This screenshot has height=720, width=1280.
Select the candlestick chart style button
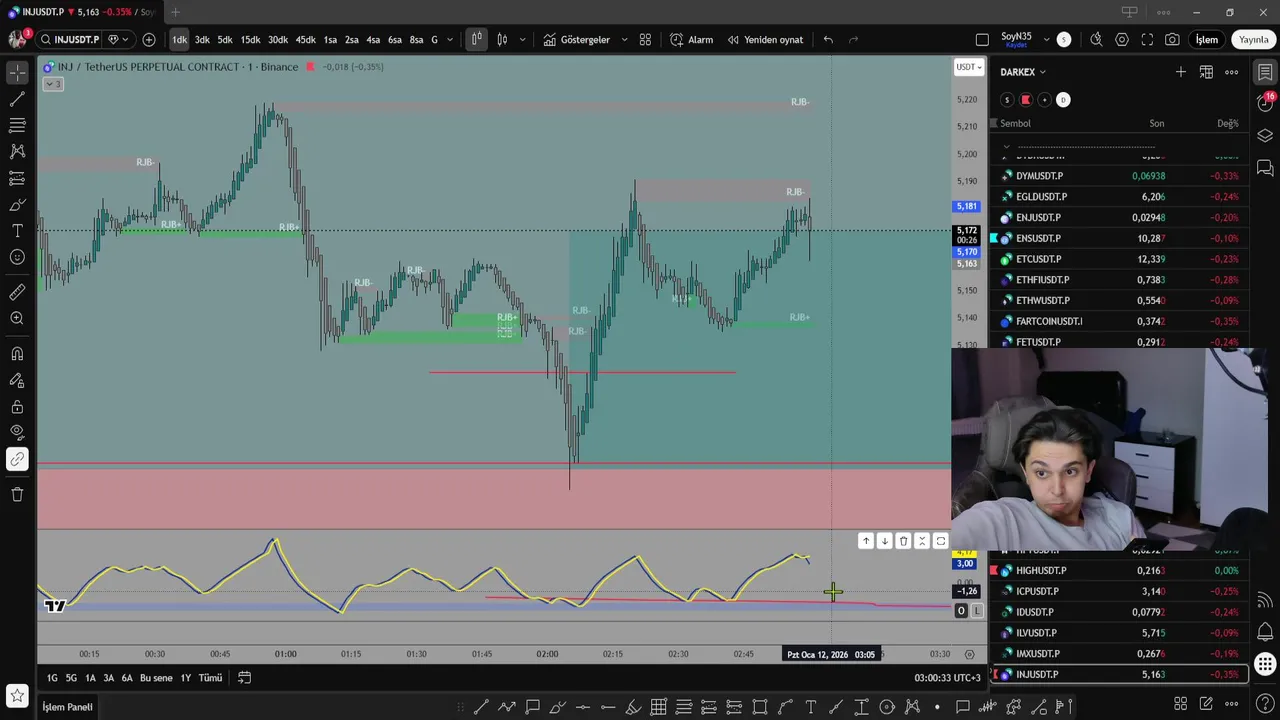502,40
